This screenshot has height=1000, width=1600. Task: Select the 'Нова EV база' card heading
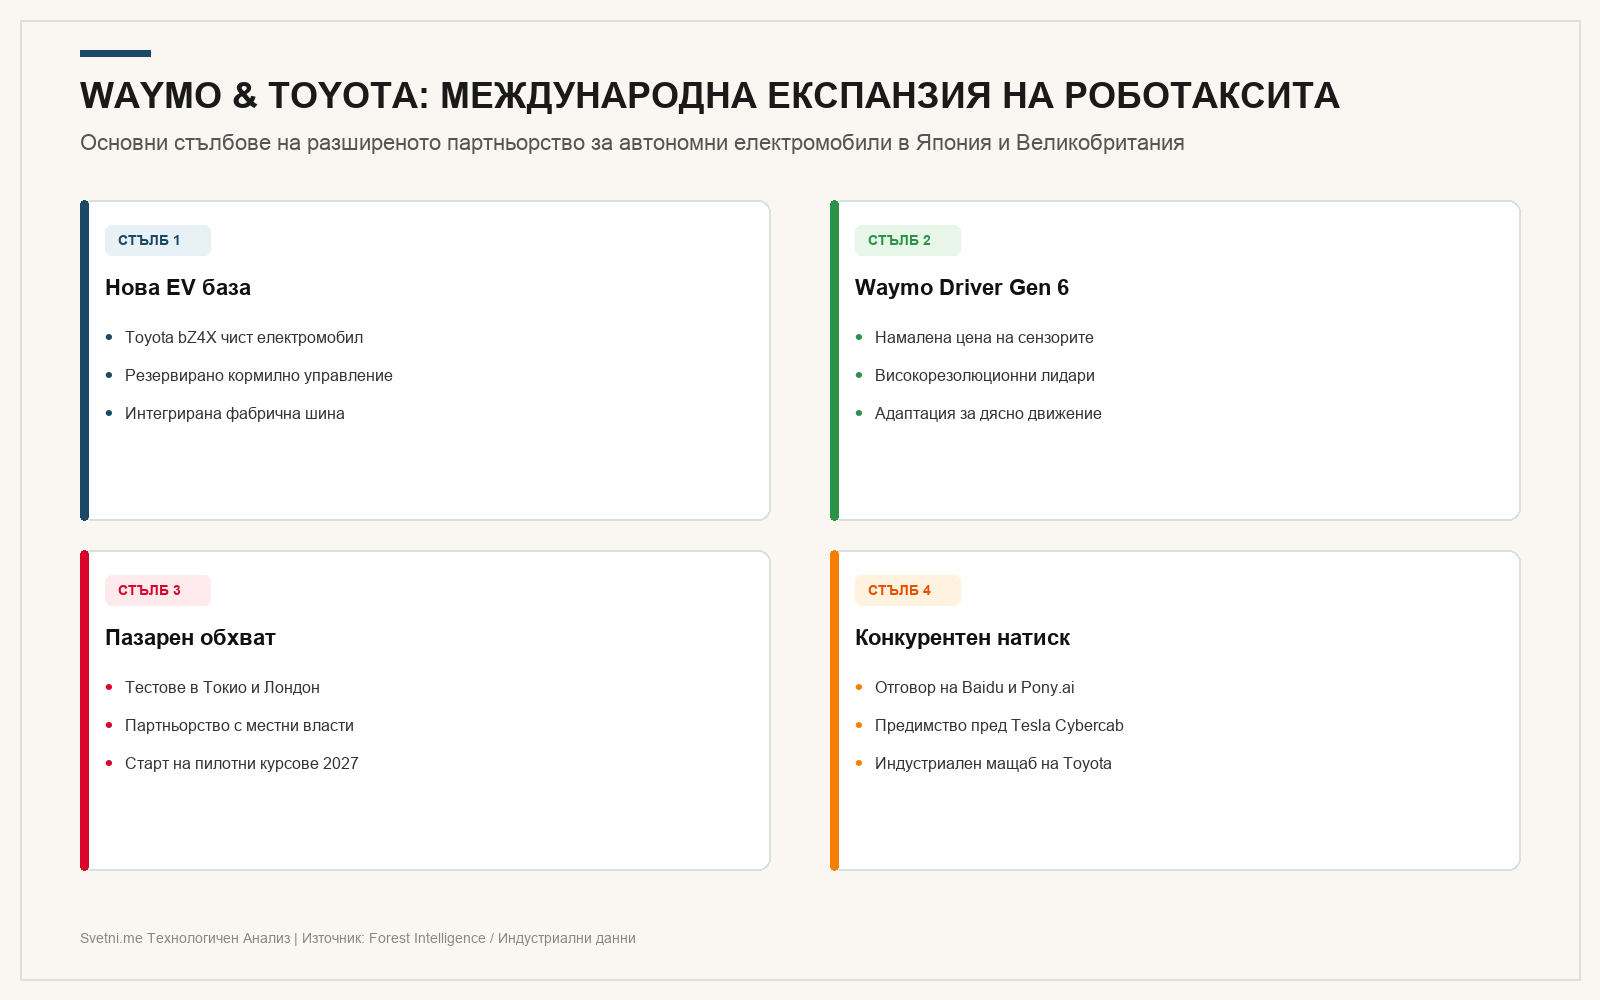(178, 288)
